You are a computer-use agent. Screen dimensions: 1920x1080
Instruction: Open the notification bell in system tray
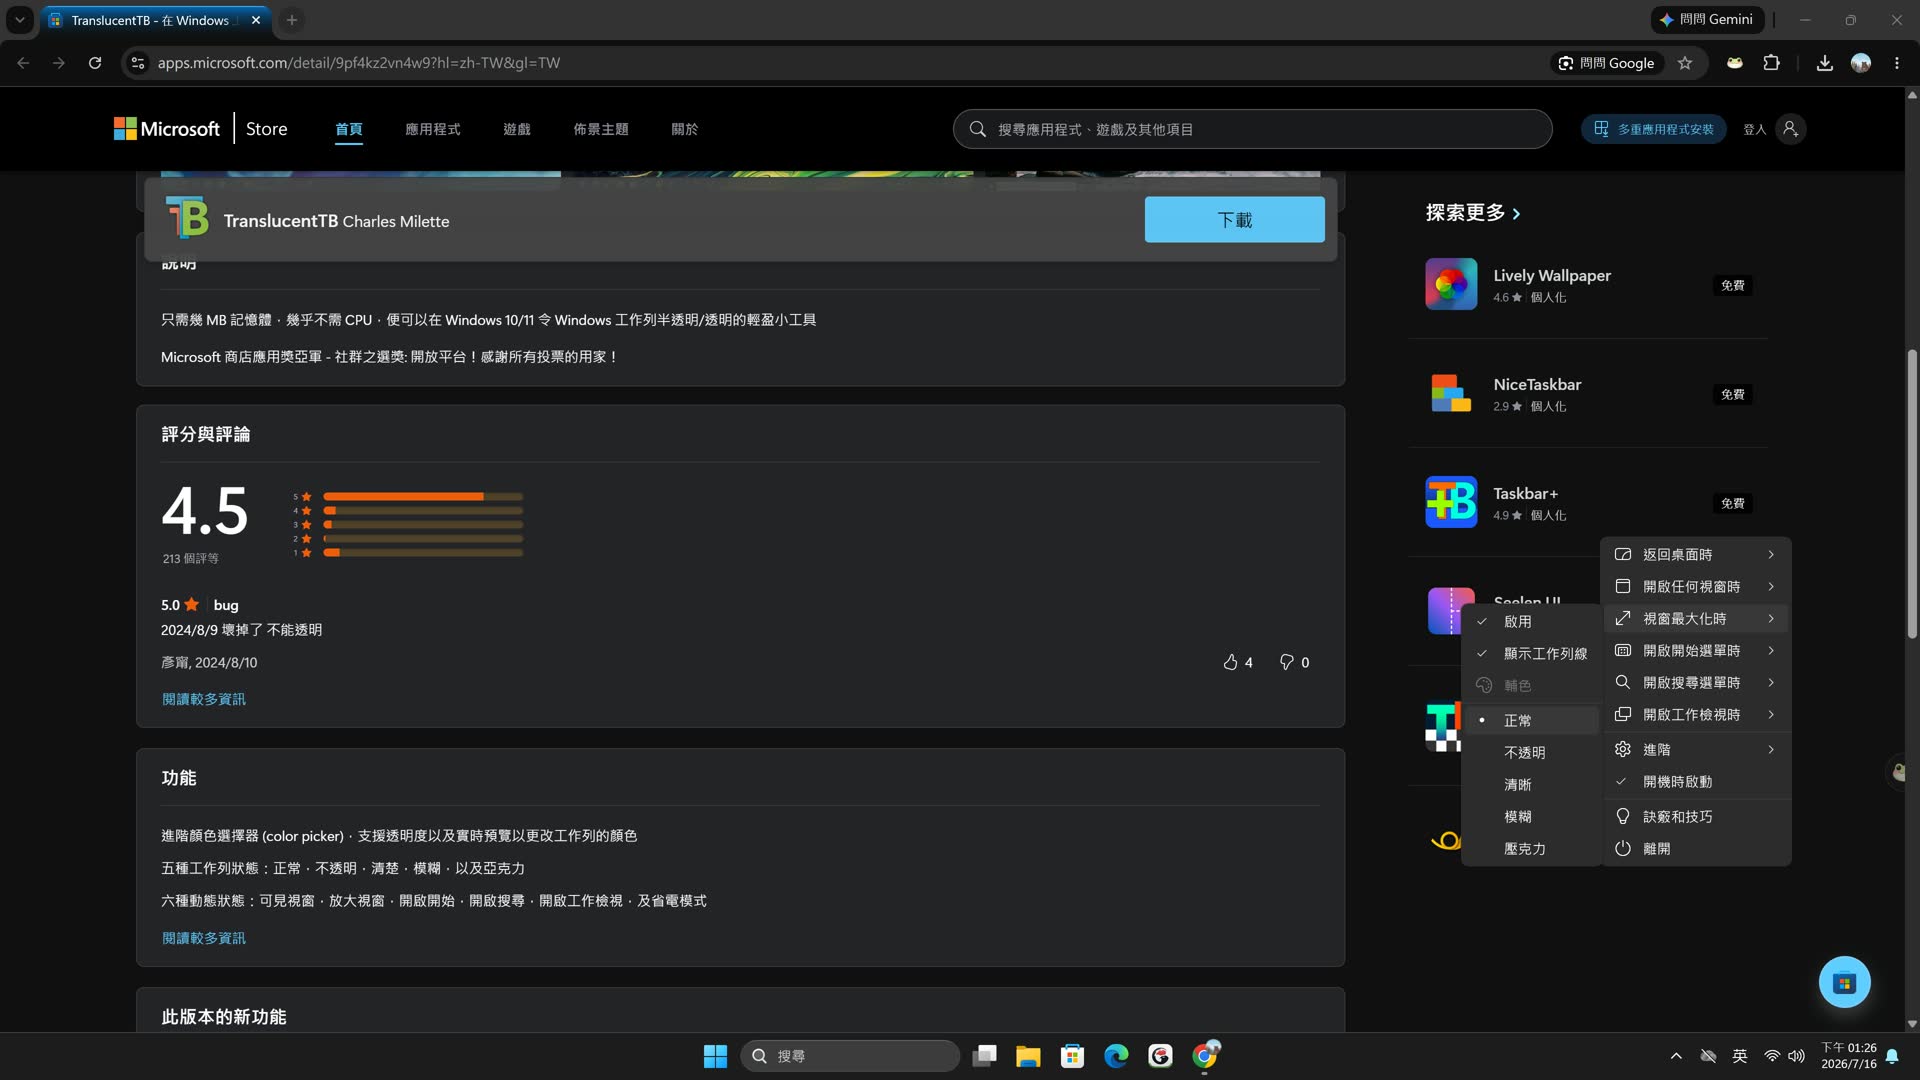click(x=1892, y=1056)
